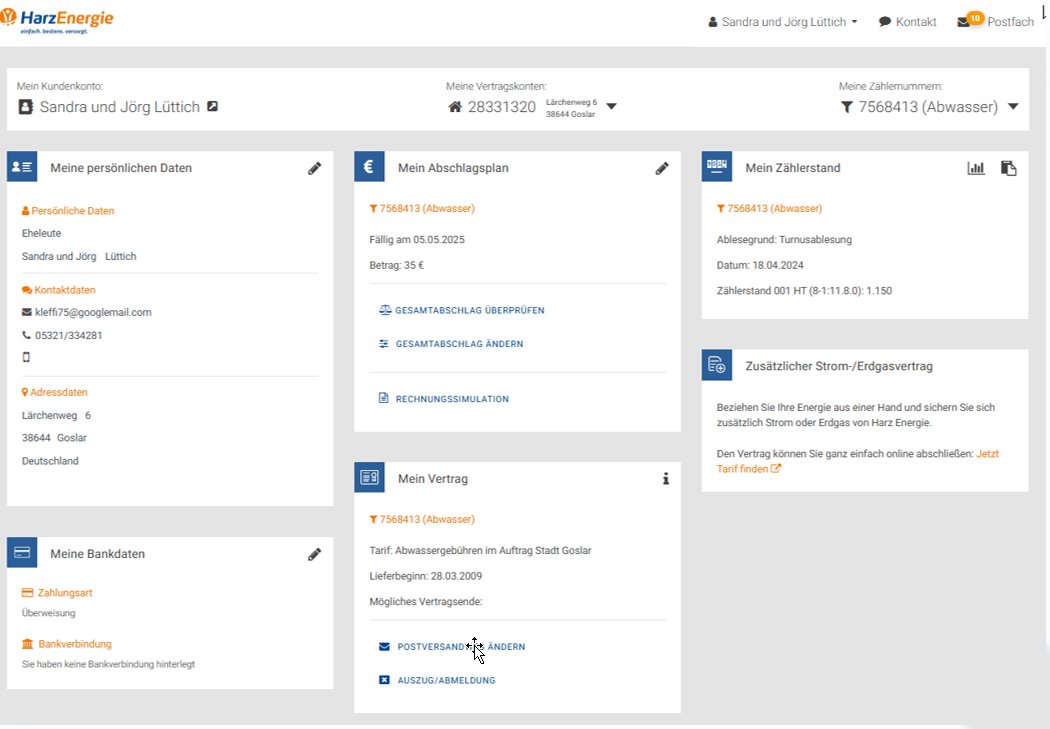Screen dimensions: 1050x729
Task: Edit bank data via the pencil icon
Action: (x=314, y=554)
